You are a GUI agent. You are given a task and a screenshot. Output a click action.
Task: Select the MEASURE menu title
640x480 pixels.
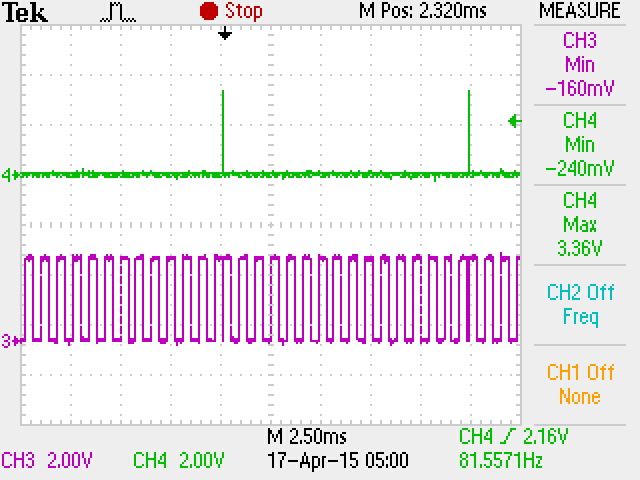tap(580, 11)
